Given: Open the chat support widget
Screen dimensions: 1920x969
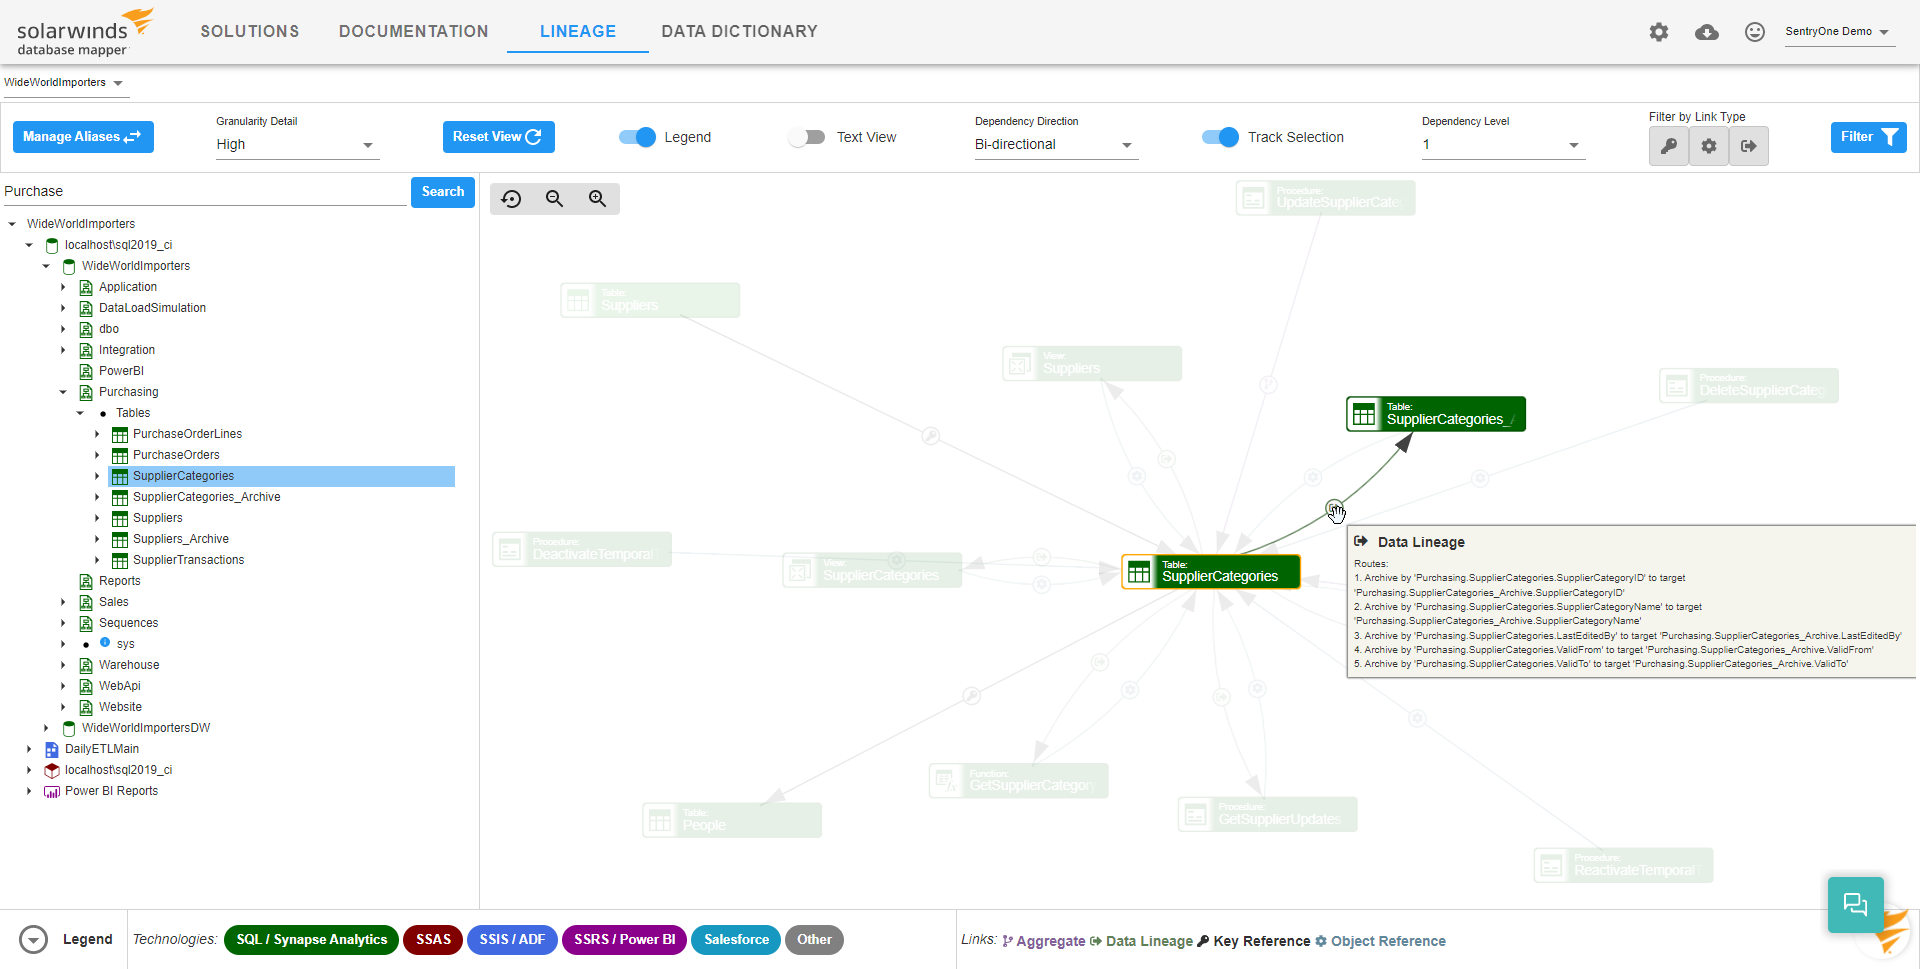Looking at the screenshot, I should click(1855, 904).
